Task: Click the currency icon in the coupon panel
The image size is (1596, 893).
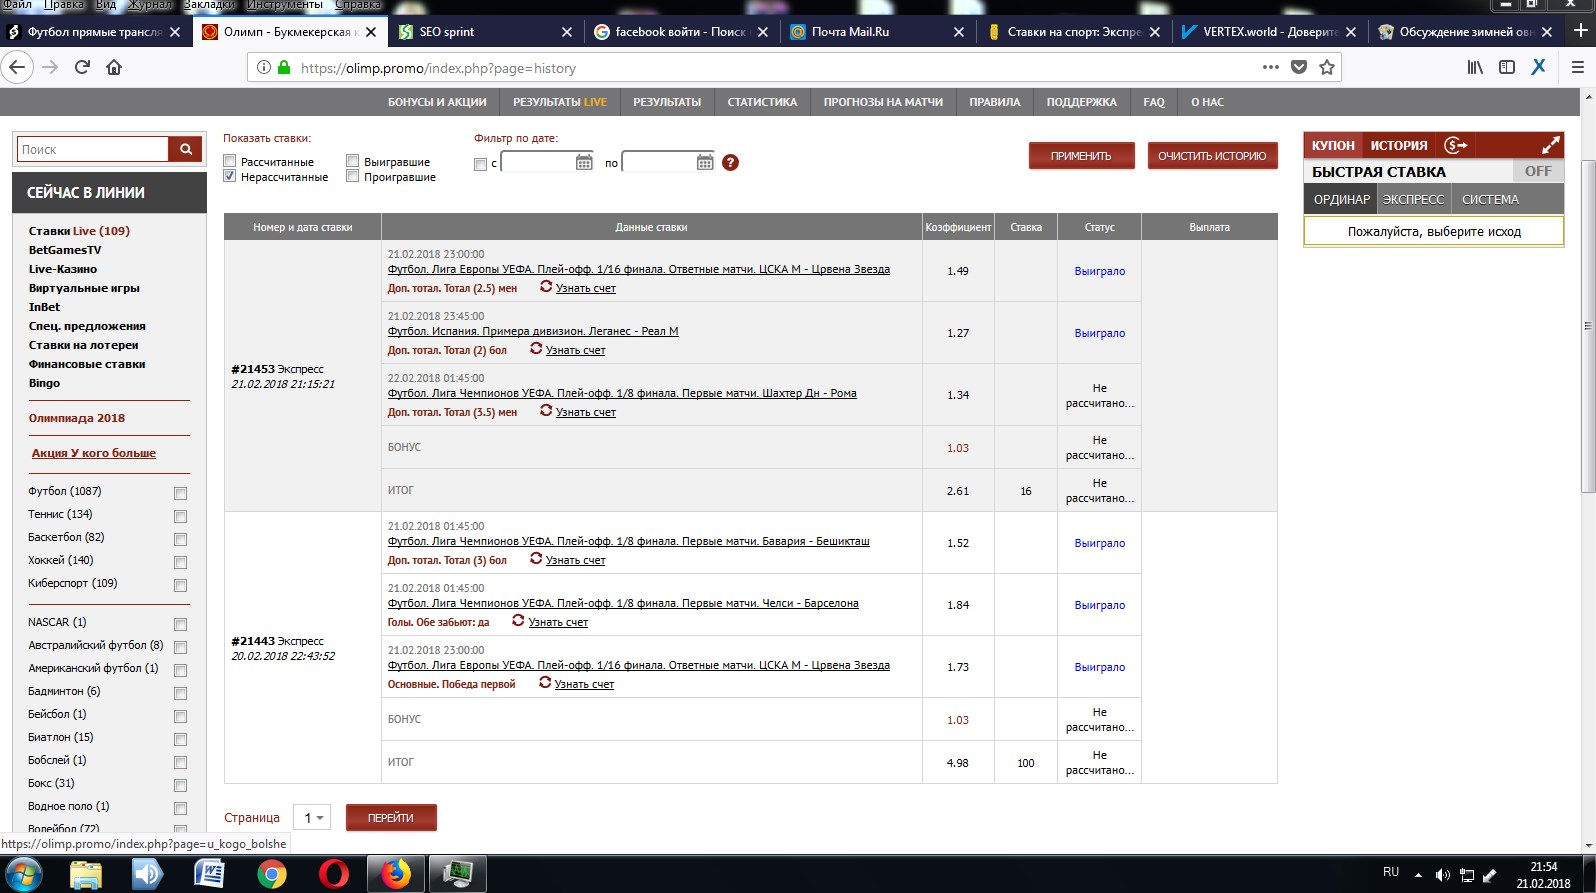Action: [x=1455, y=145]
